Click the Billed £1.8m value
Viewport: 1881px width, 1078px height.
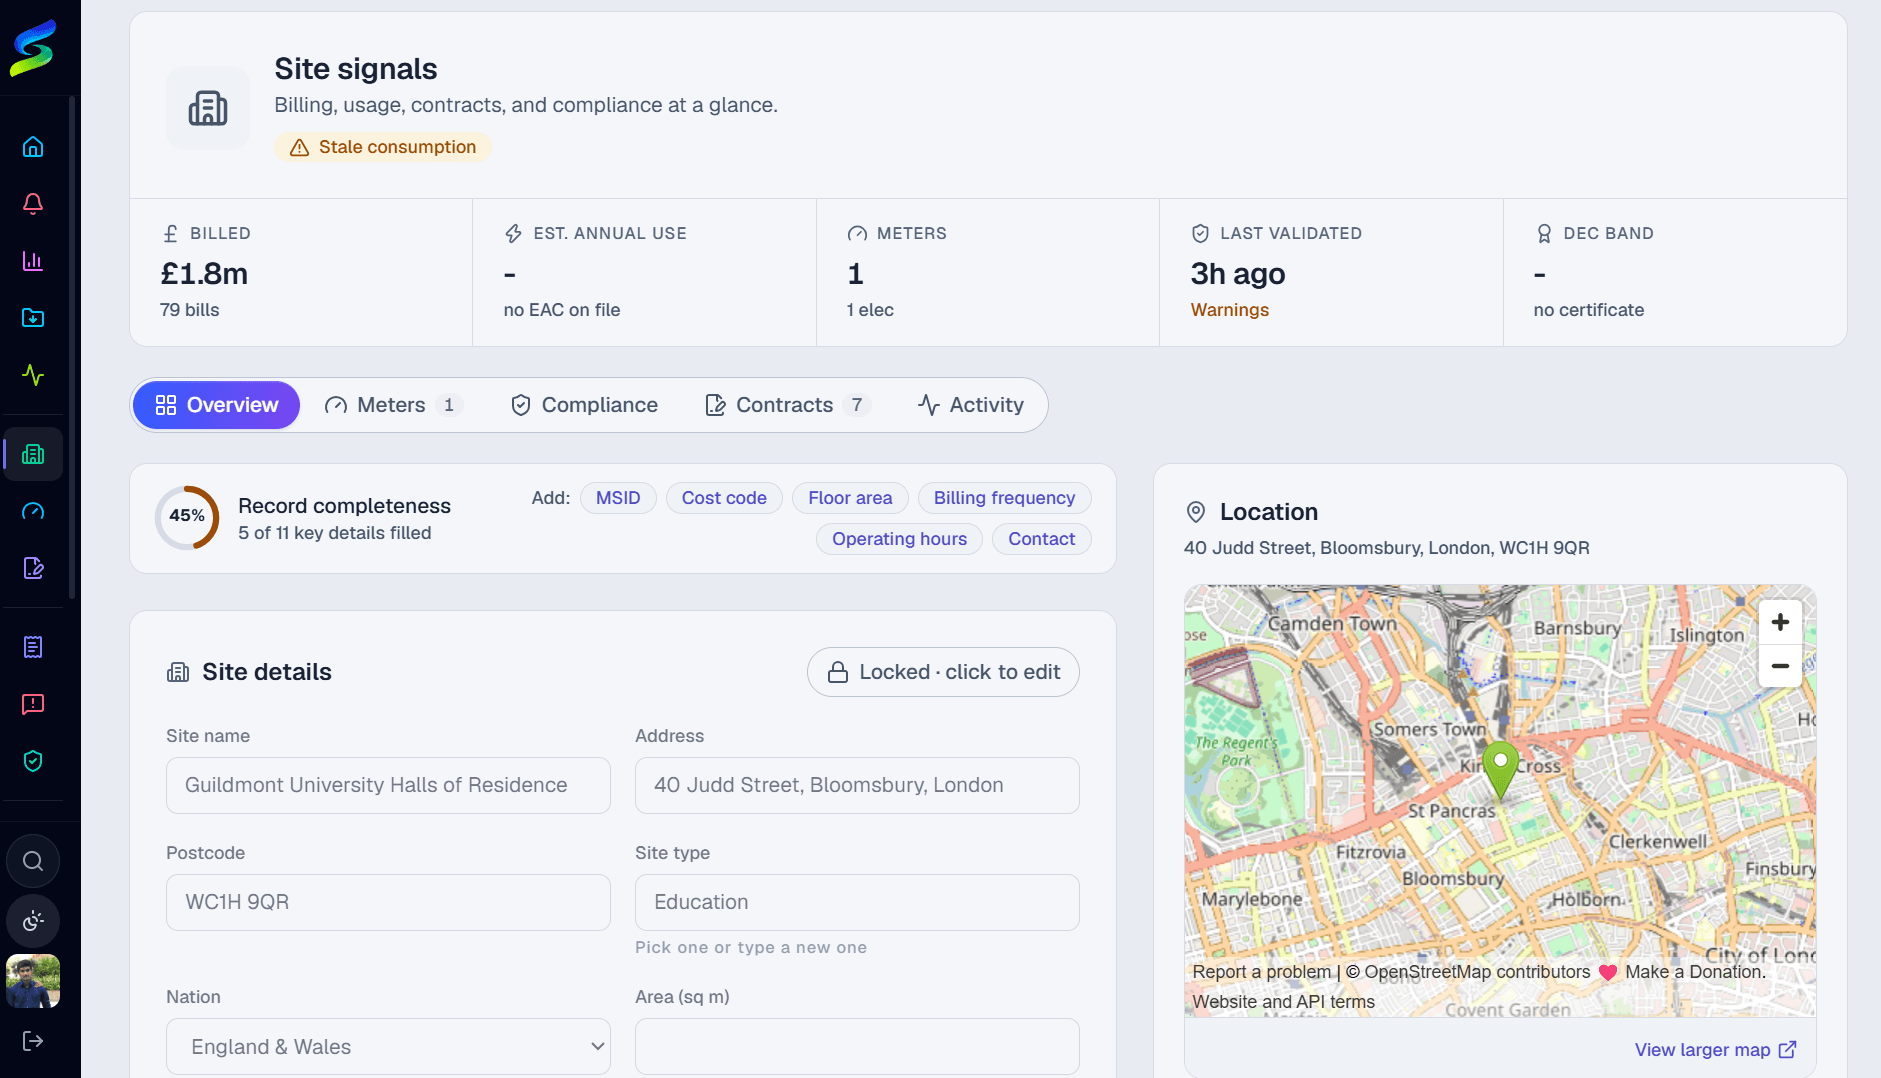pos(204,273)
